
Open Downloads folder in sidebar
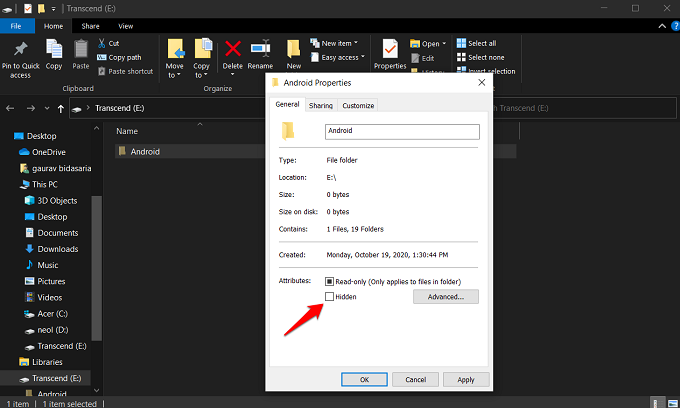[52, 249]
